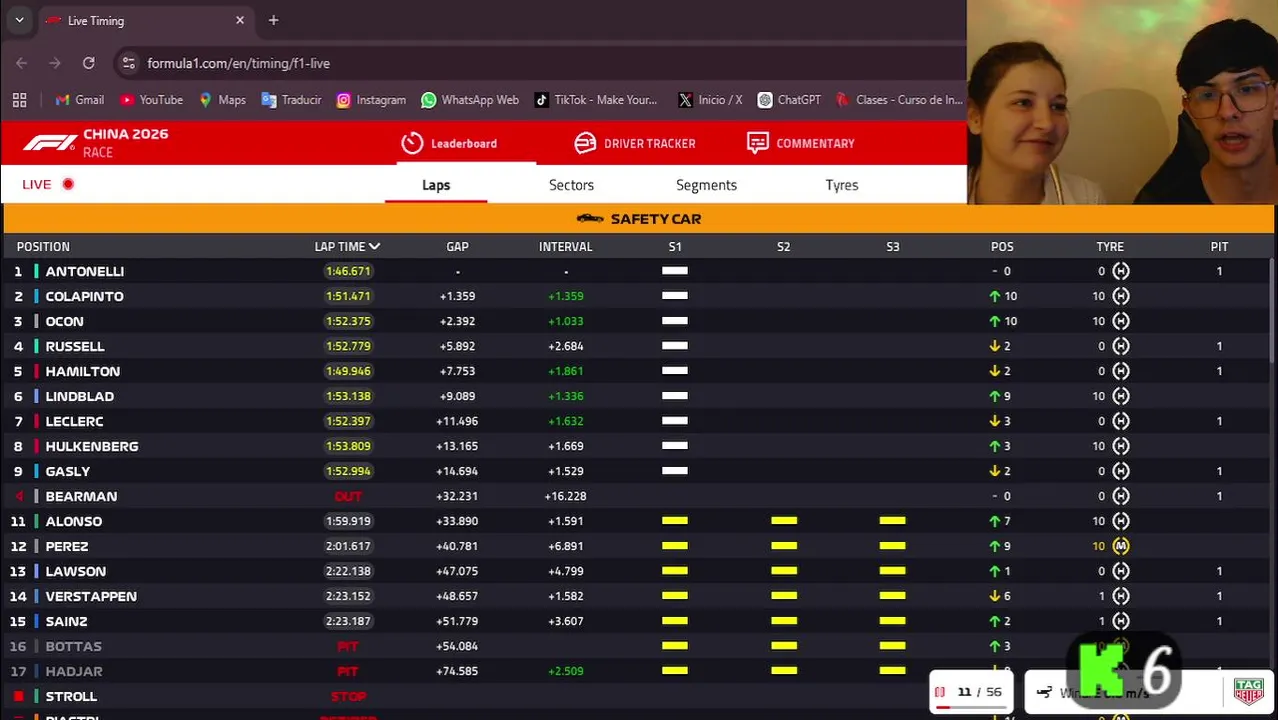Open Instagram bookmark
1278x720 pixels.
(371, 100)
